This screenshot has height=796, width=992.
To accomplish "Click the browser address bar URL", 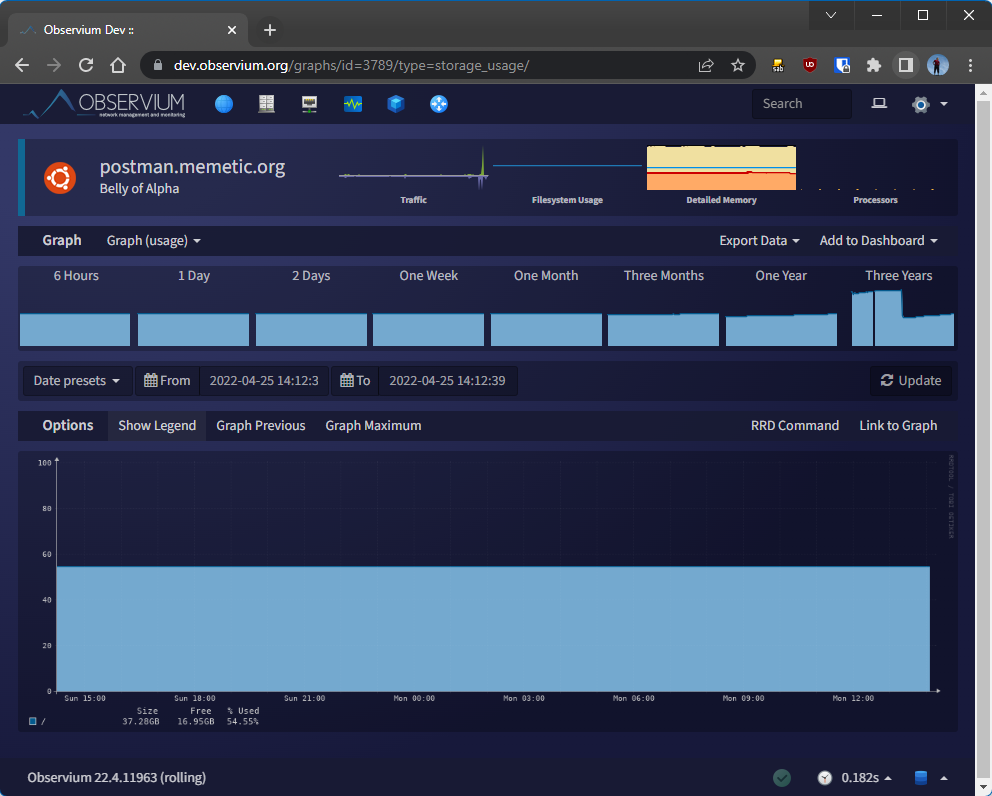I will coord(351,65).
